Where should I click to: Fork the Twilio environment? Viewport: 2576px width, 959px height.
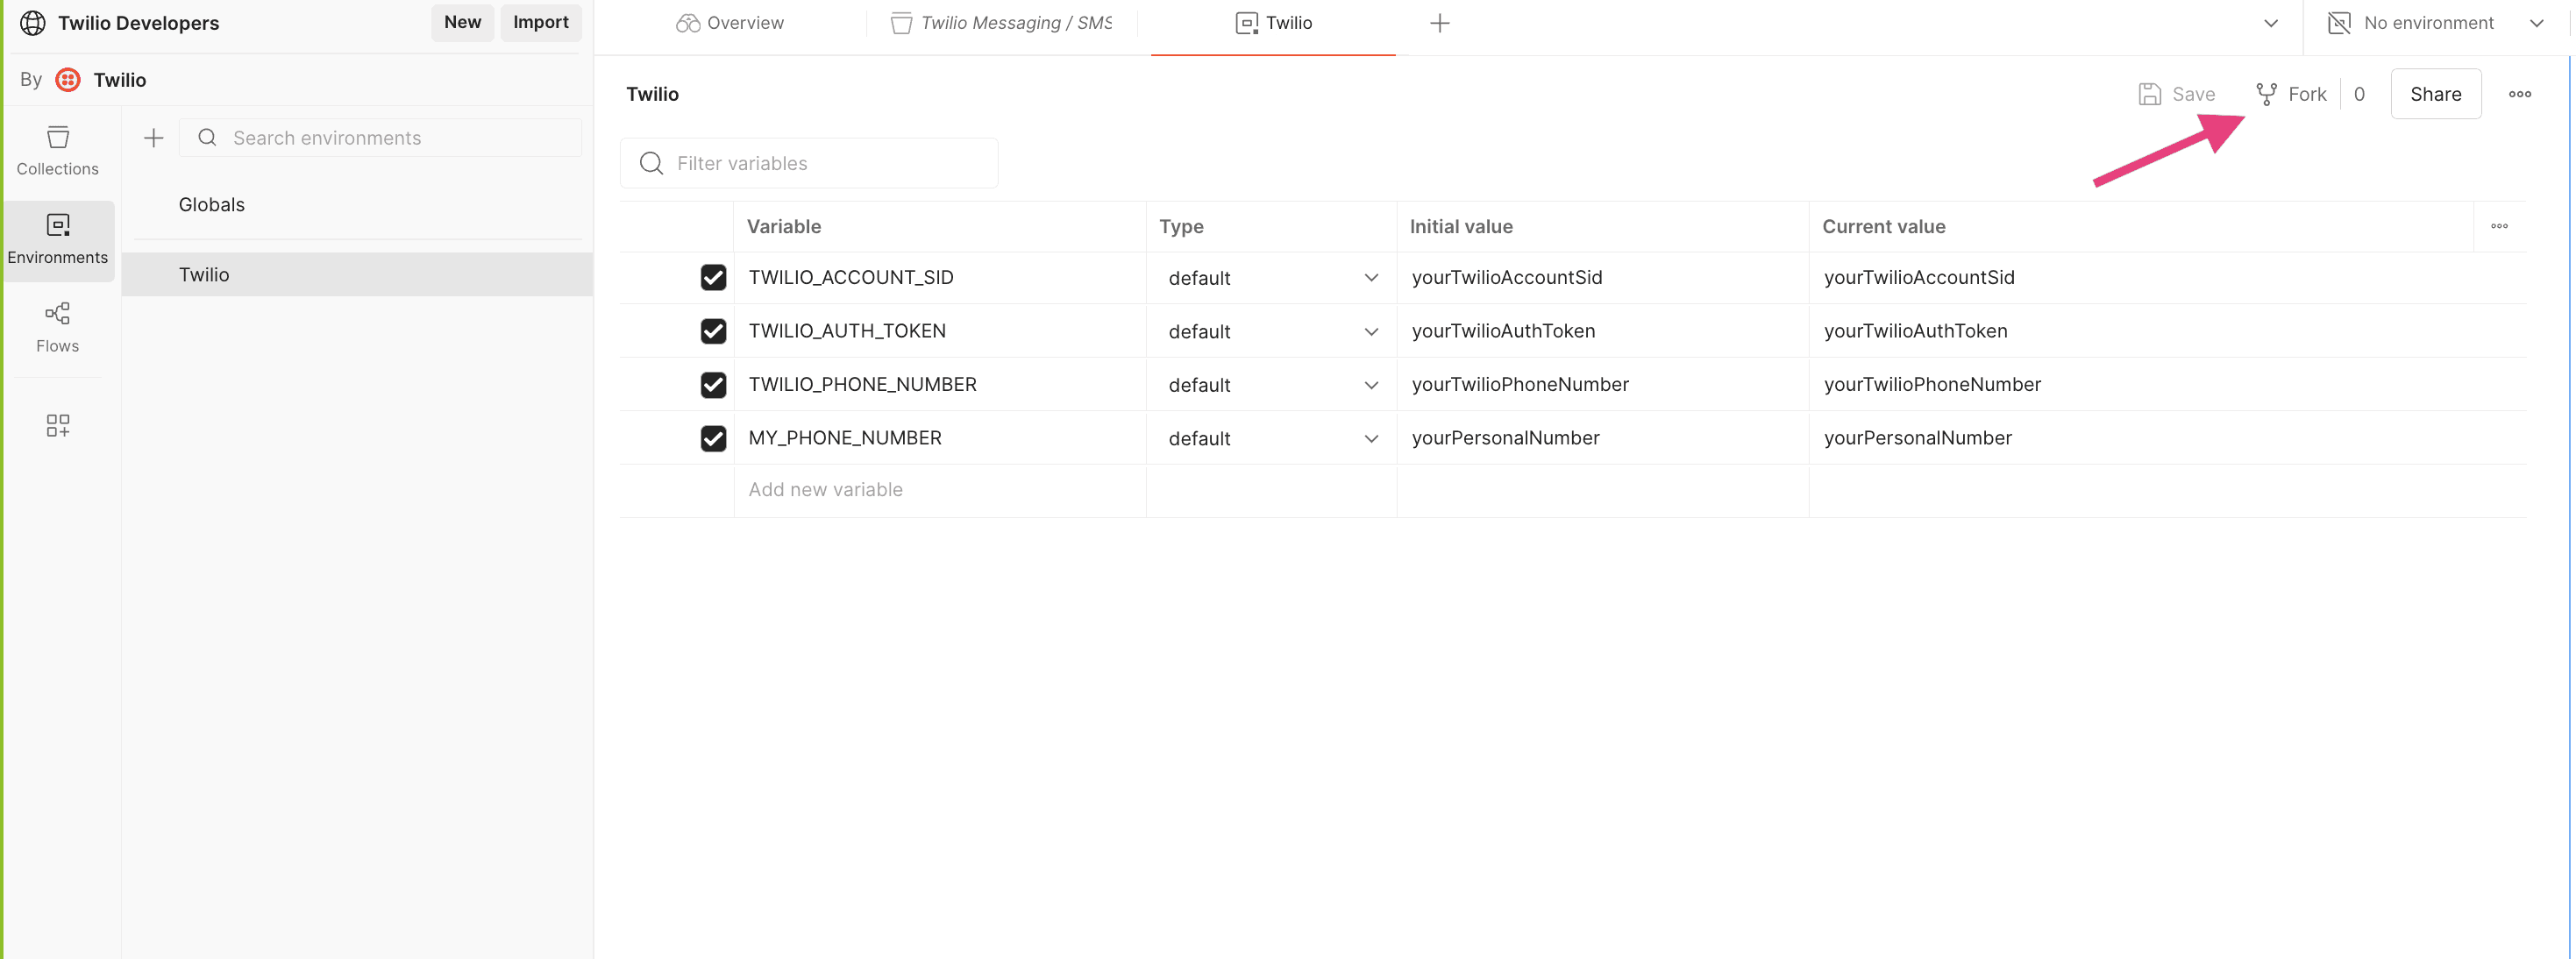tap(2291, 93)
